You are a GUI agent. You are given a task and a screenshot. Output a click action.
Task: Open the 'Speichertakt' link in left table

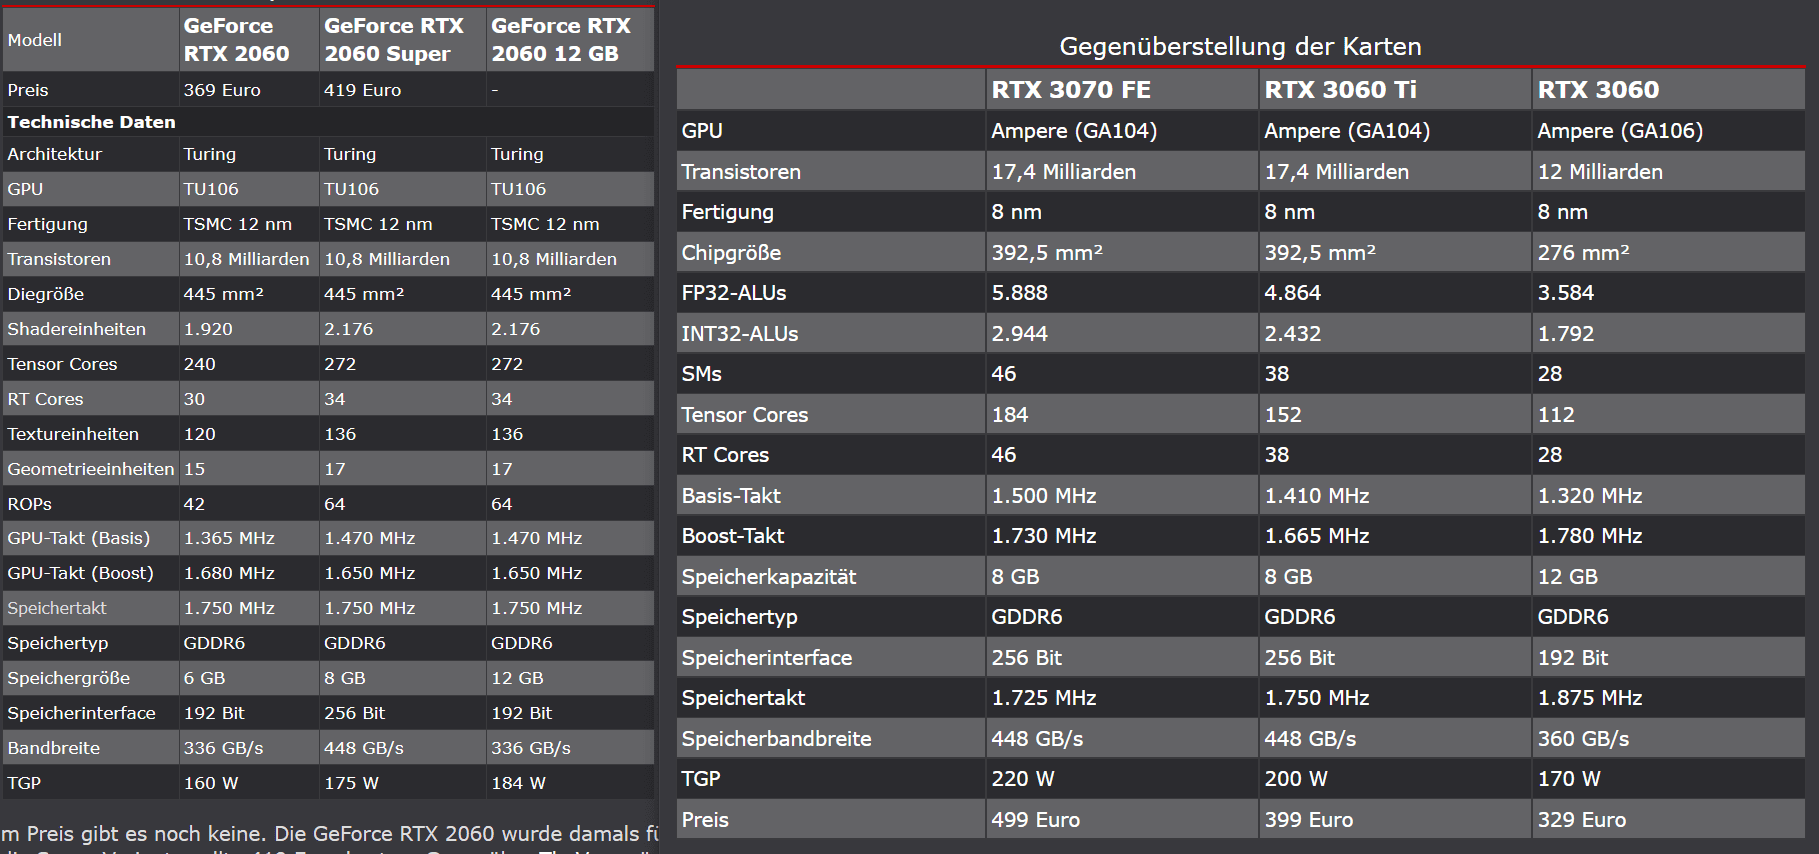point(57,608)
